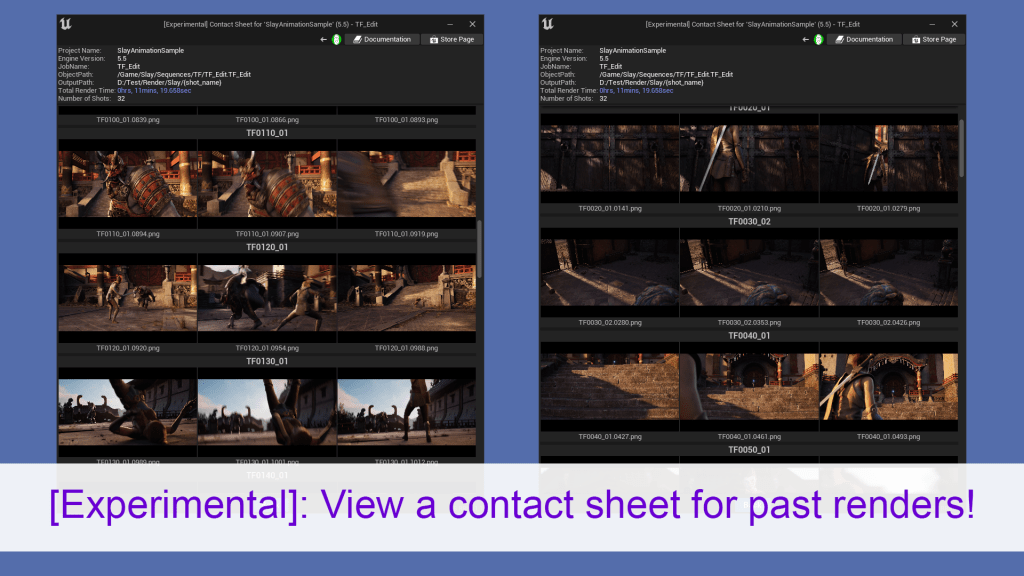
Task: Click the TF0120_01 shot header
Action: point(267,247)
